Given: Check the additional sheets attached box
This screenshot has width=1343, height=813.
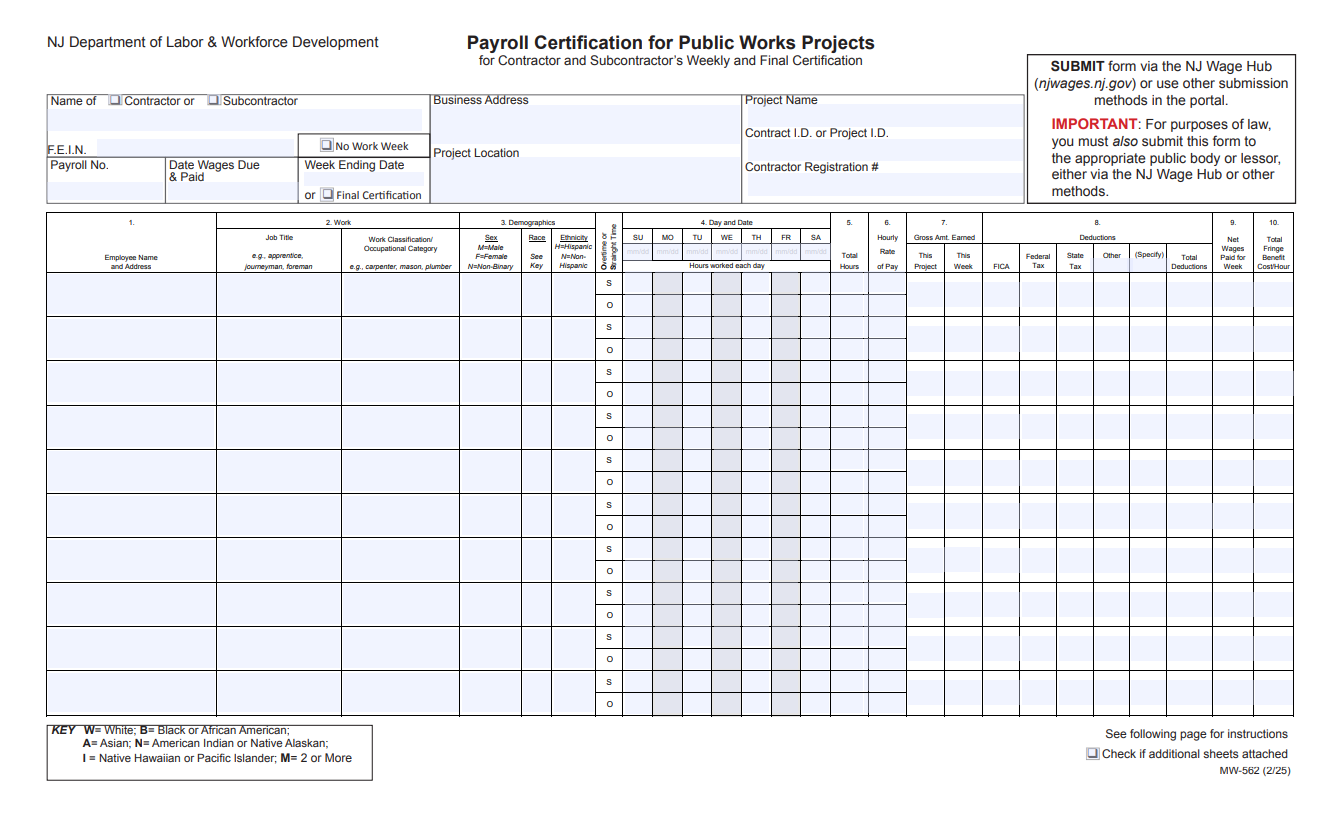Looking at the screenshot, I should (x=1093, y=754).
